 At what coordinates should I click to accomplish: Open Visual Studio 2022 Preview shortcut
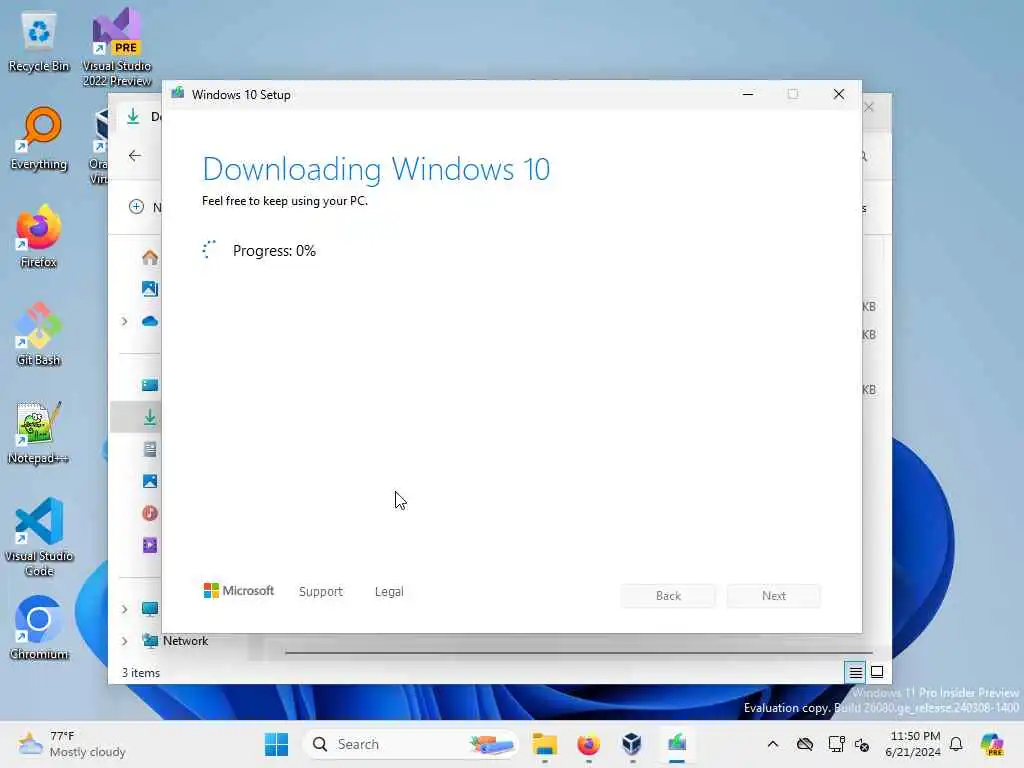click(x=117, y=47)
